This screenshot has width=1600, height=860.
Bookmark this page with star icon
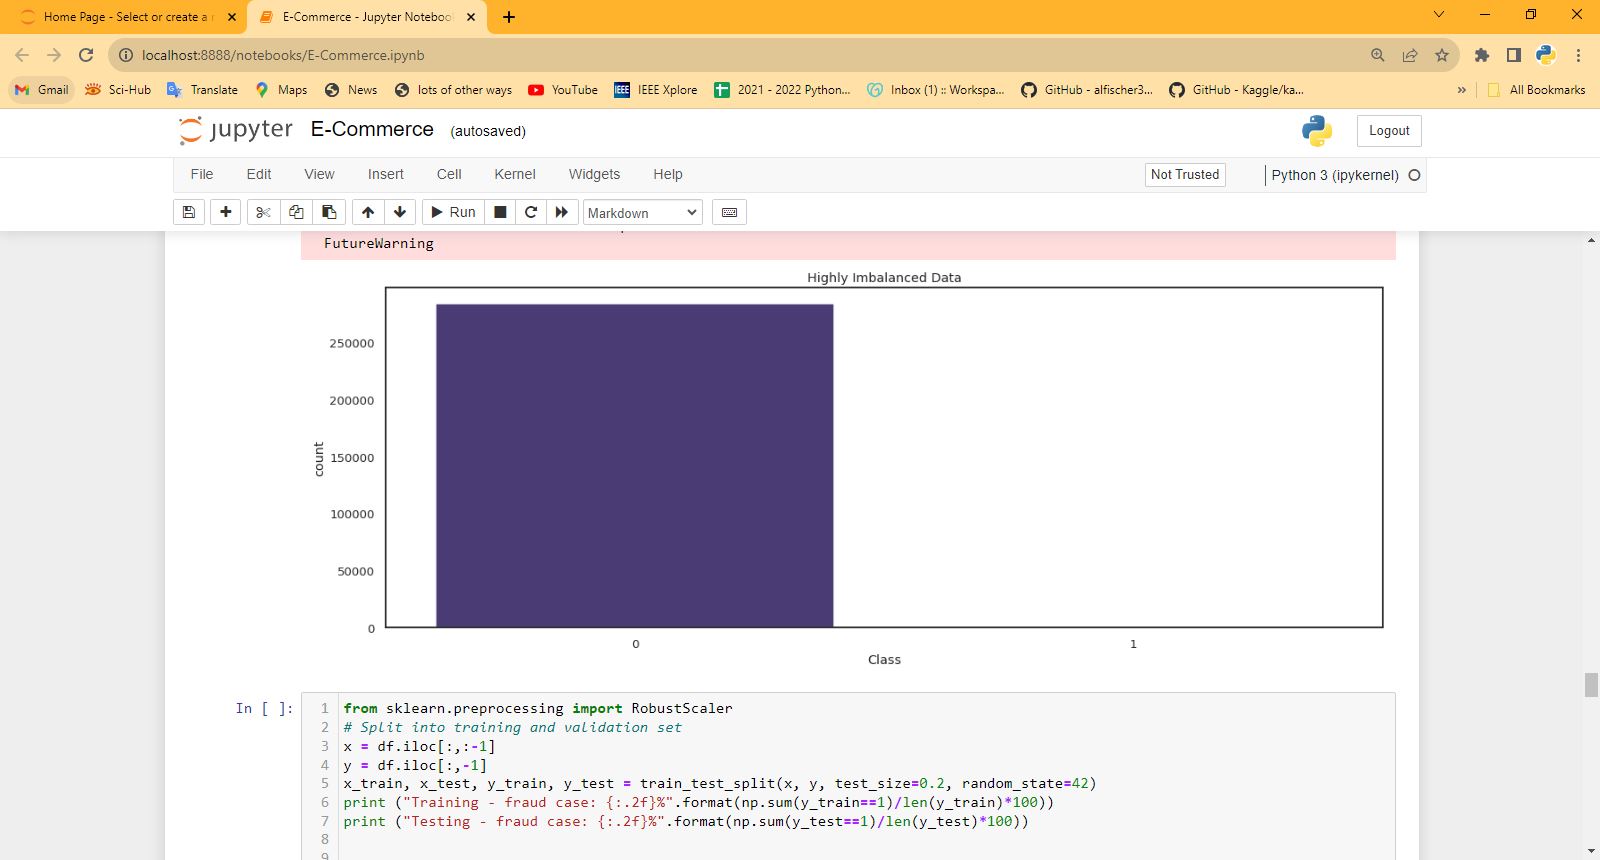[x=1442, y=55]
